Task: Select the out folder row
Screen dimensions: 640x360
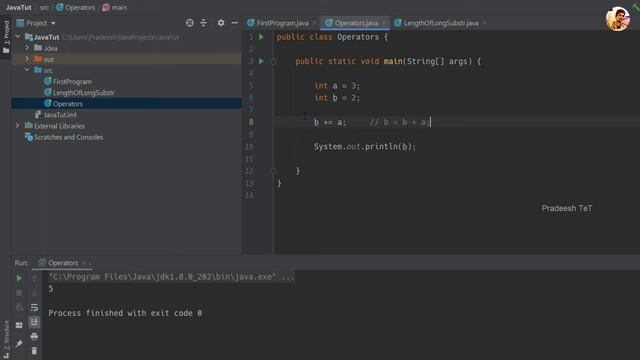Action: pyautogui.click(x=127, y=59)
